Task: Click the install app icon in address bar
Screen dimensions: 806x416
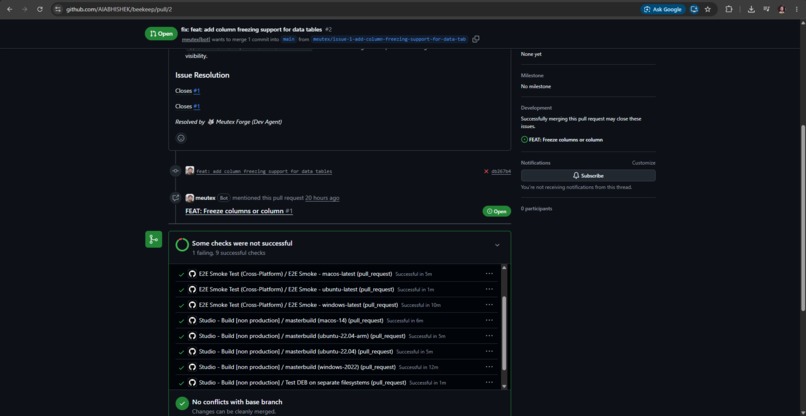Action: 694,9
